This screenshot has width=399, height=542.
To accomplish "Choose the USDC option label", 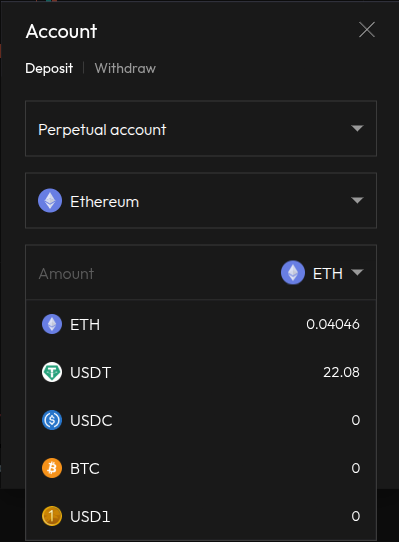I will [x=91, y=421].
